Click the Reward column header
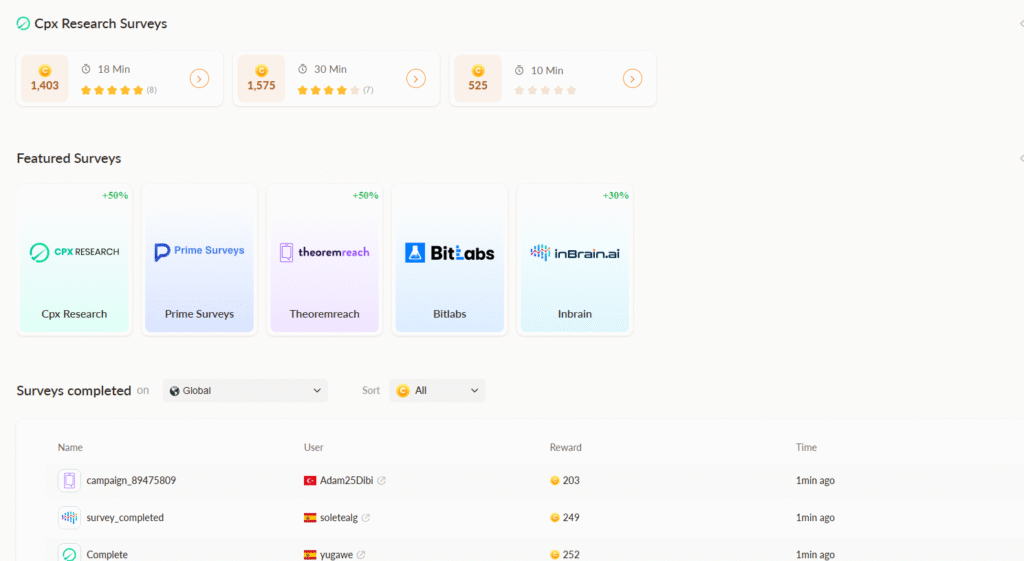Screen dimensions: 1024x561 [x=566, y=447]
